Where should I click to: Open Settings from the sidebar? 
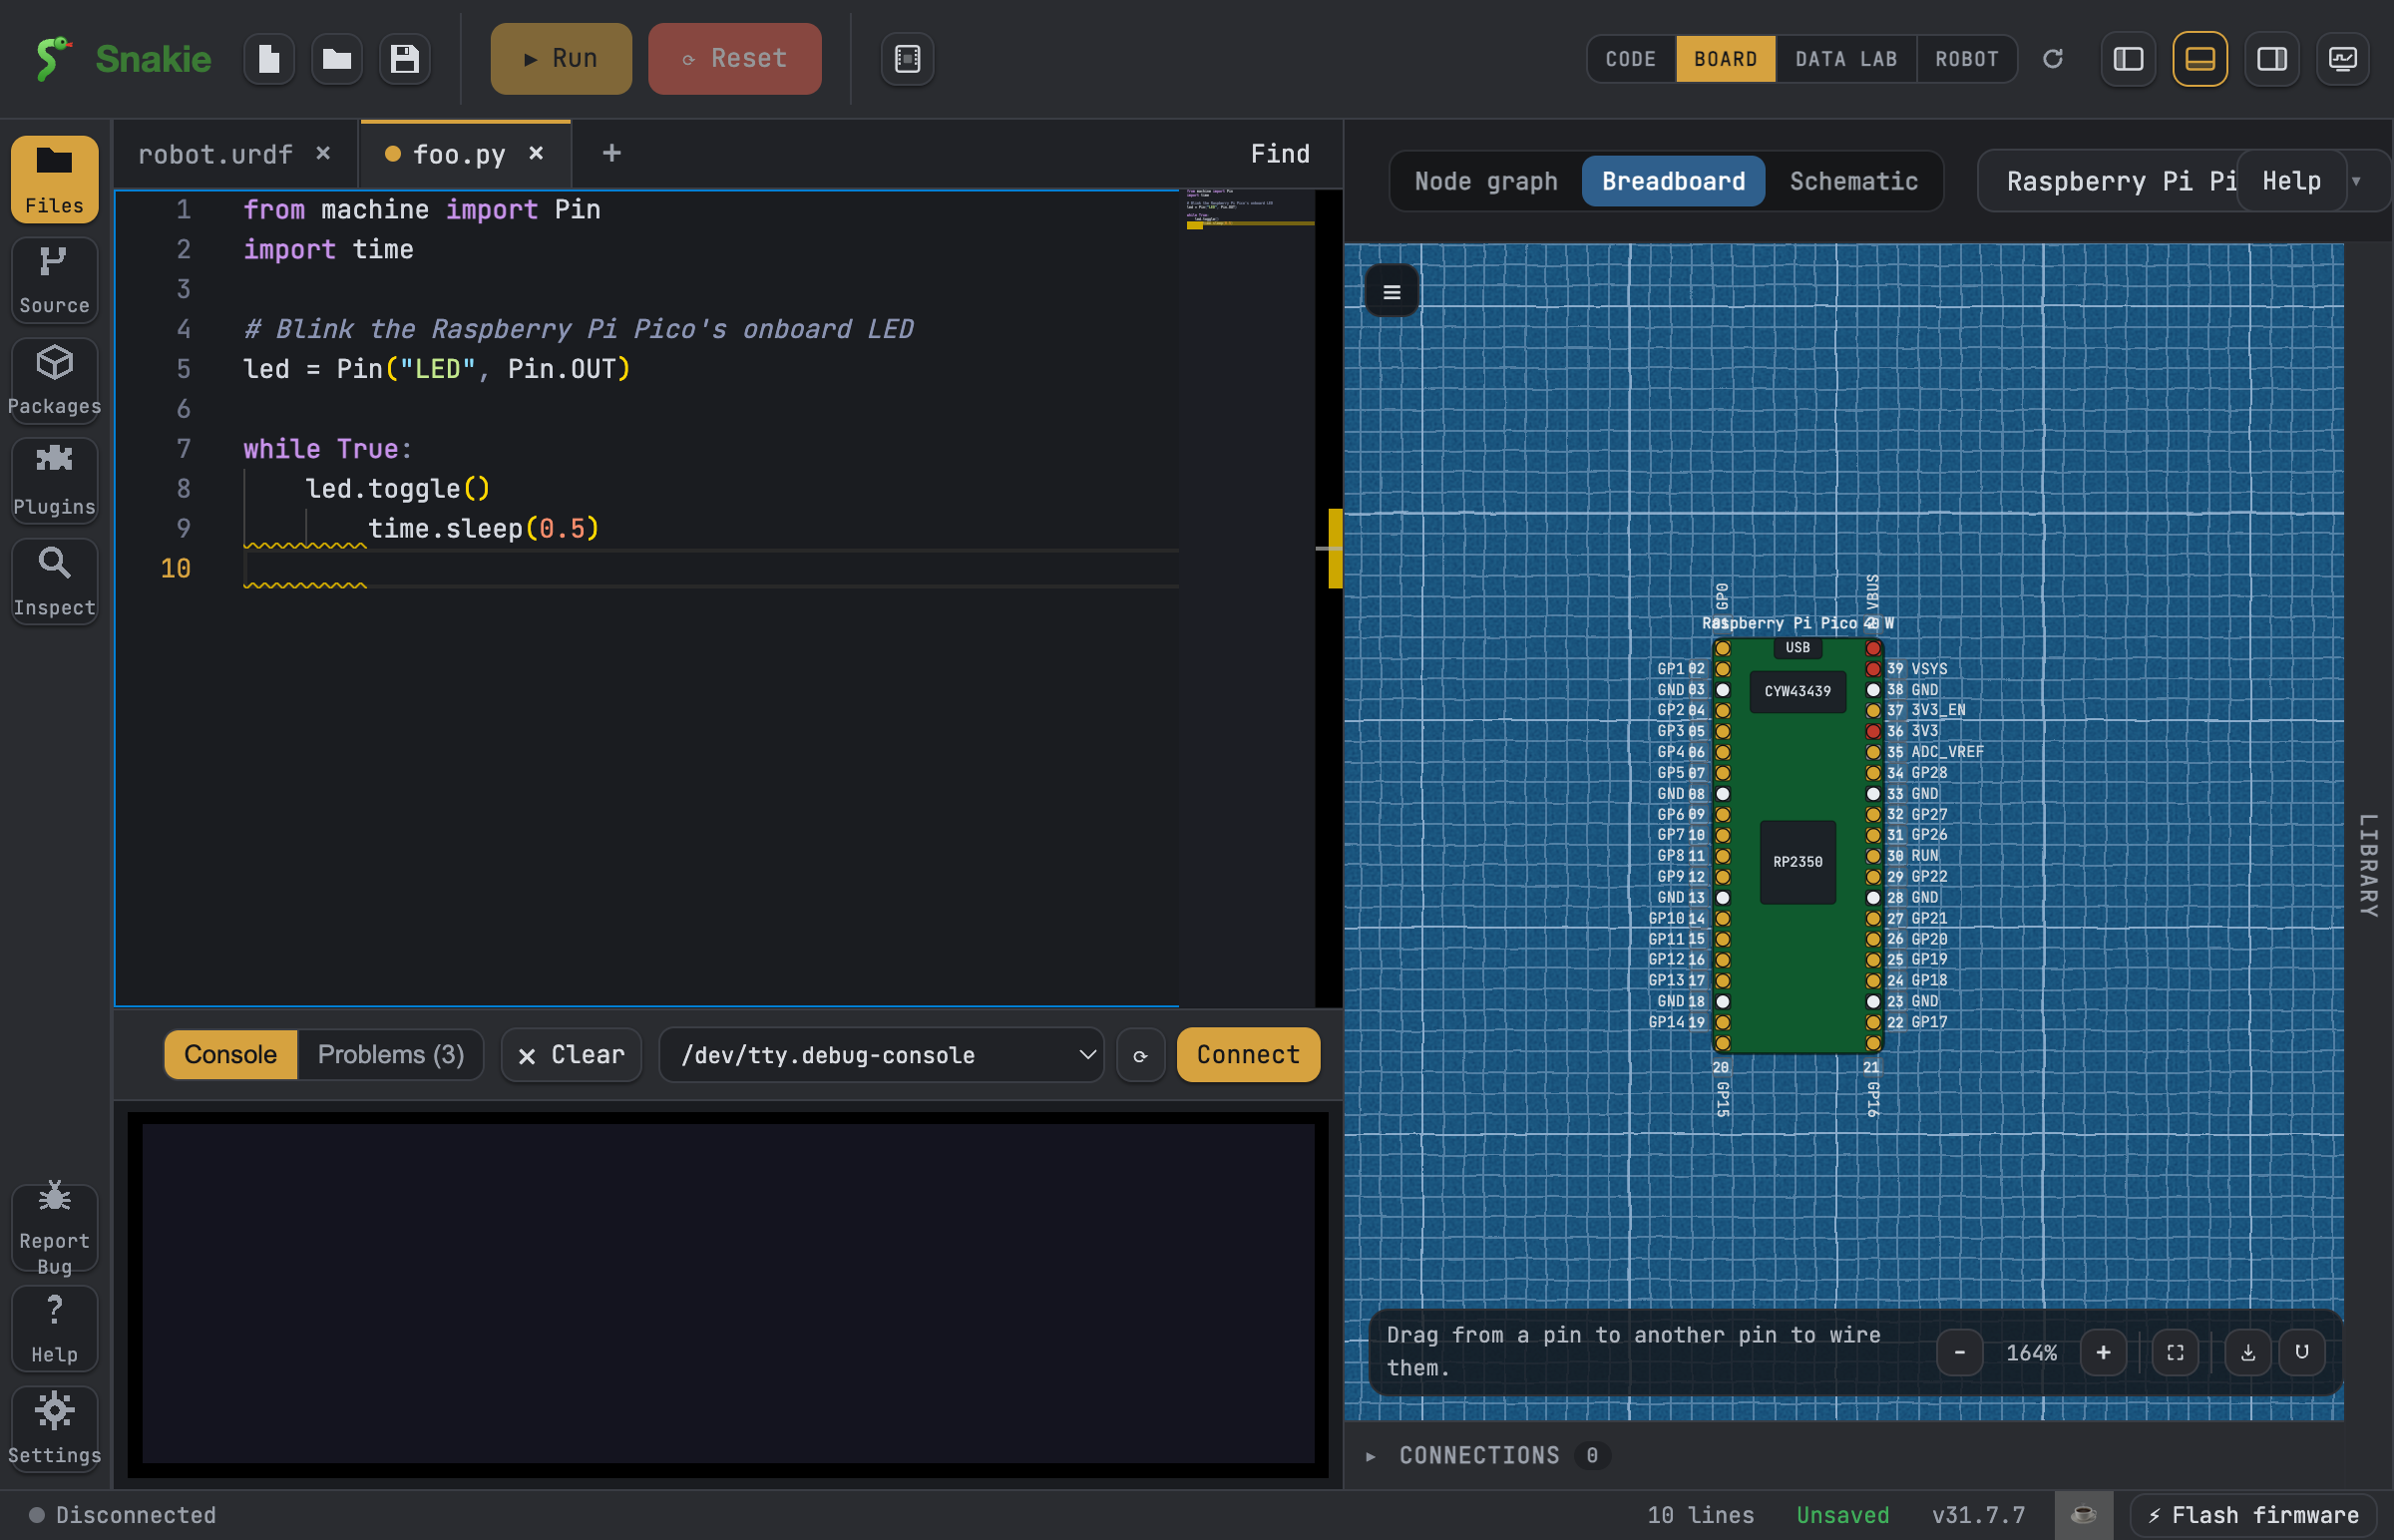tap(54, 1429)
